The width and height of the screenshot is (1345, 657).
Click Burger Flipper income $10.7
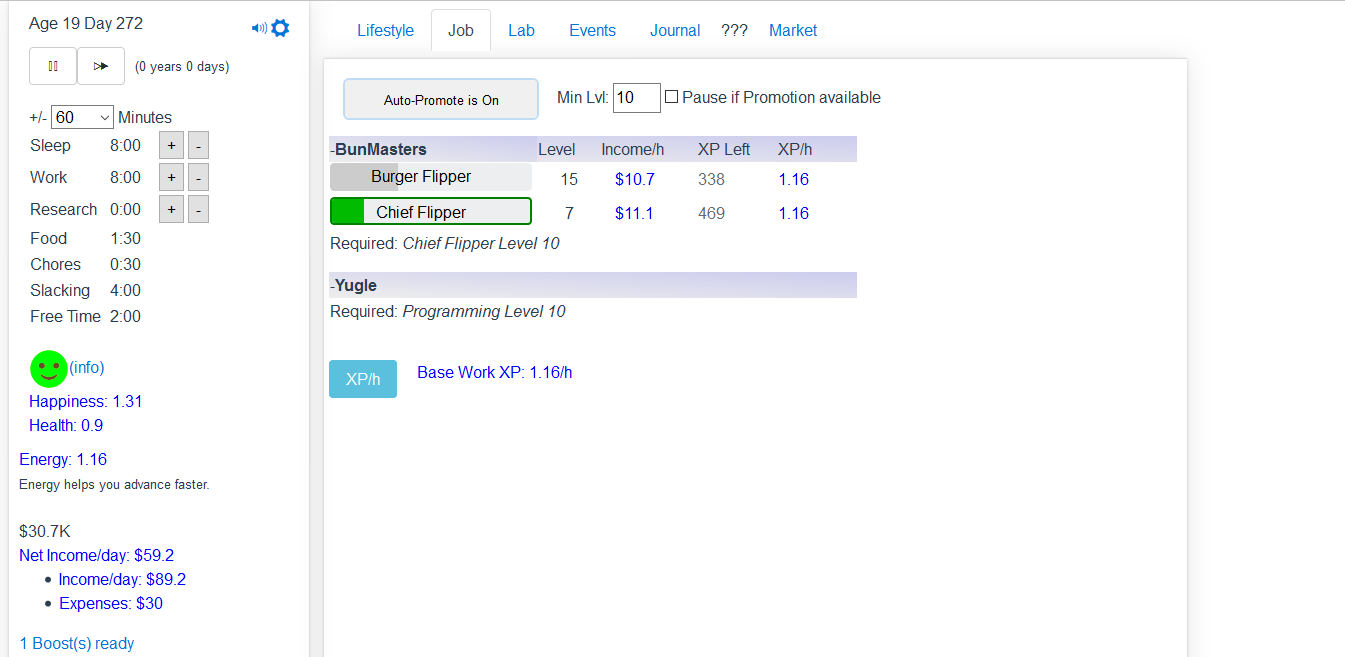coord(635,179)
